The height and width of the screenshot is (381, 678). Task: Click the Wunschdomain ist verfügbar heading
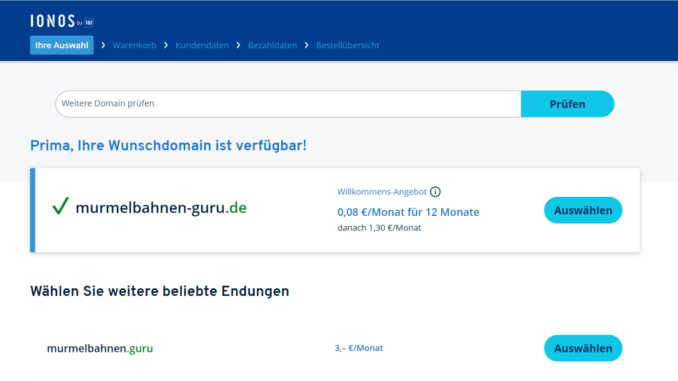(168, 146)
